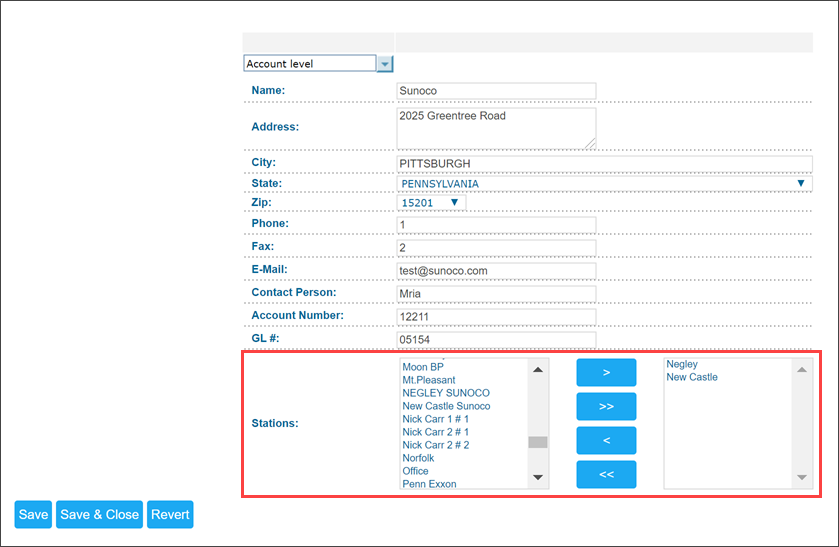Click up arrow of assigned stations scrollbar
The height and width of the screenshot is (547, 839).
(x=802, y=369)
